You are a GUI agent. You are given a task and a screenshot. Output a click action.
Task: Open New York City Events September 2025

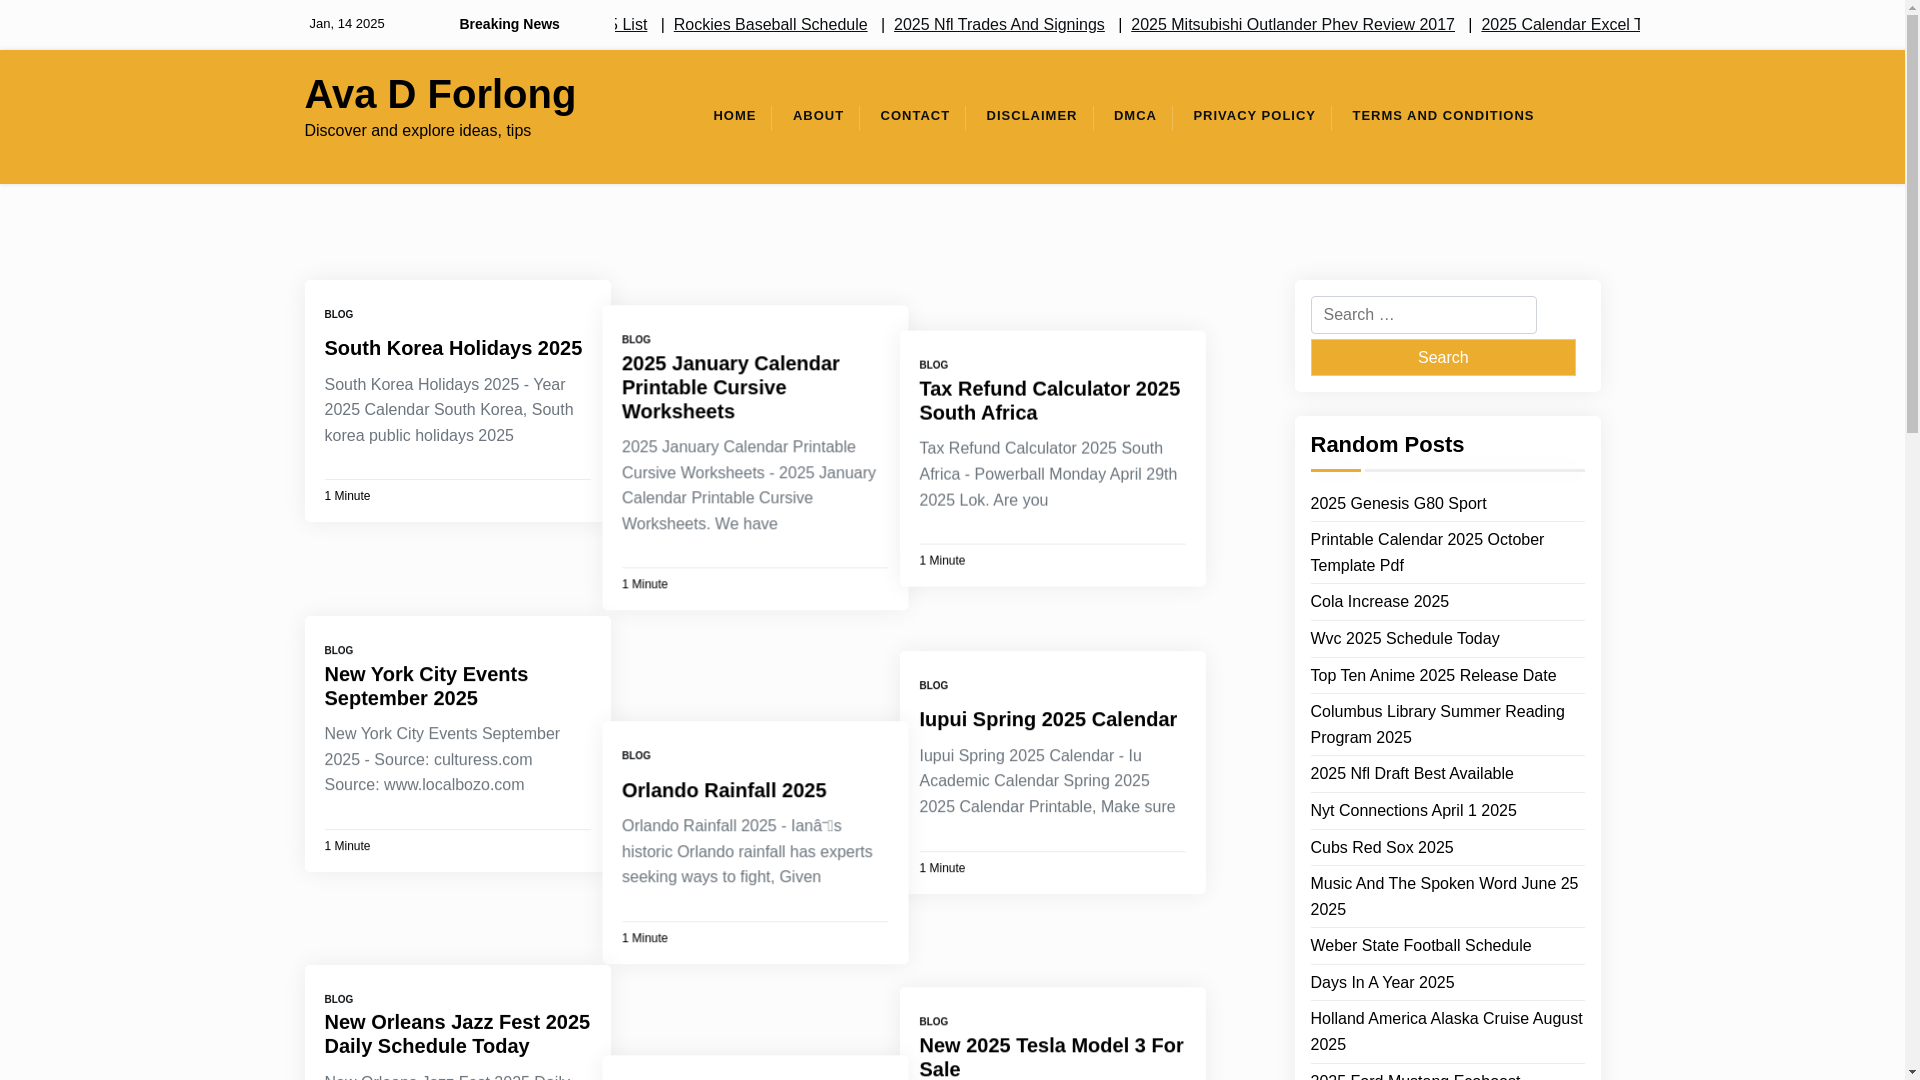426,686
